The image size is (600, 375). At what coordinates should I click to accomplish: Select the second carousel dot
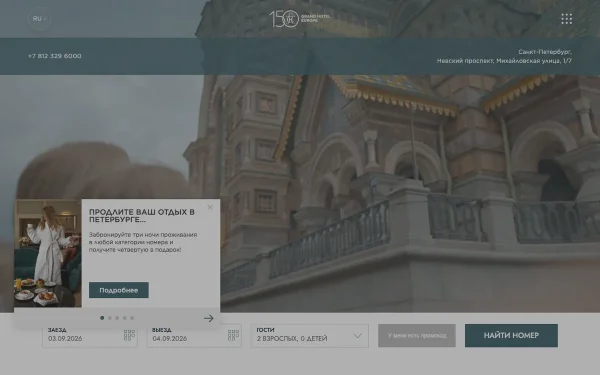pos(110,318)
